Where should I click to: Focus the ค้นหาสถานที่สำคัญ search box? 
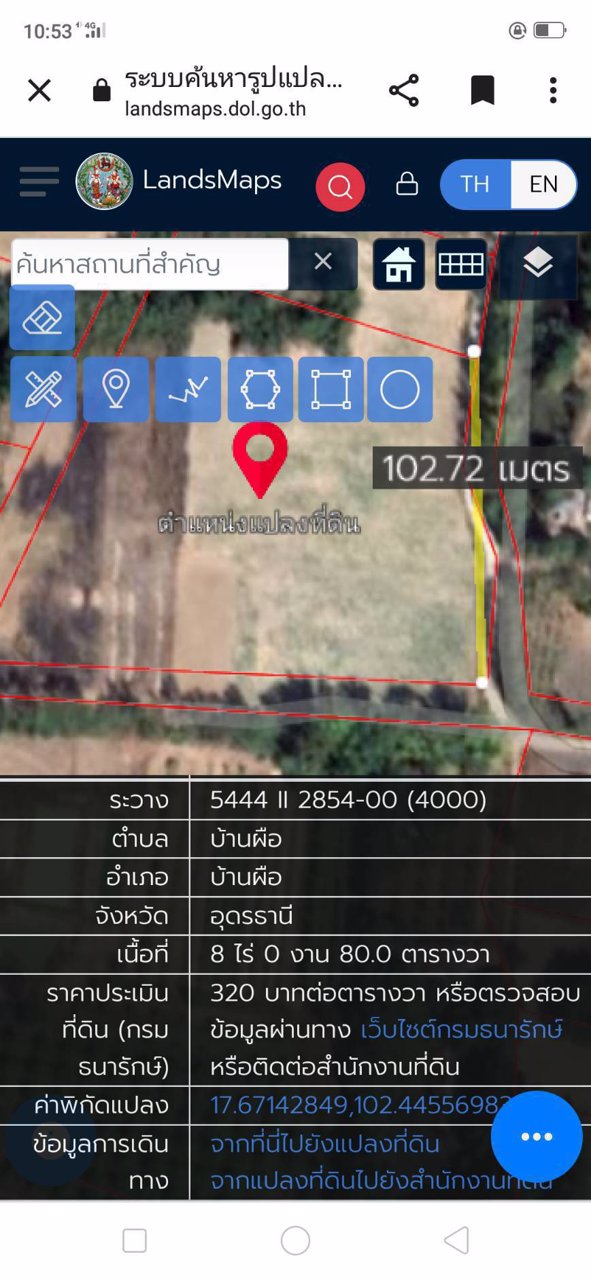[149, 265]
